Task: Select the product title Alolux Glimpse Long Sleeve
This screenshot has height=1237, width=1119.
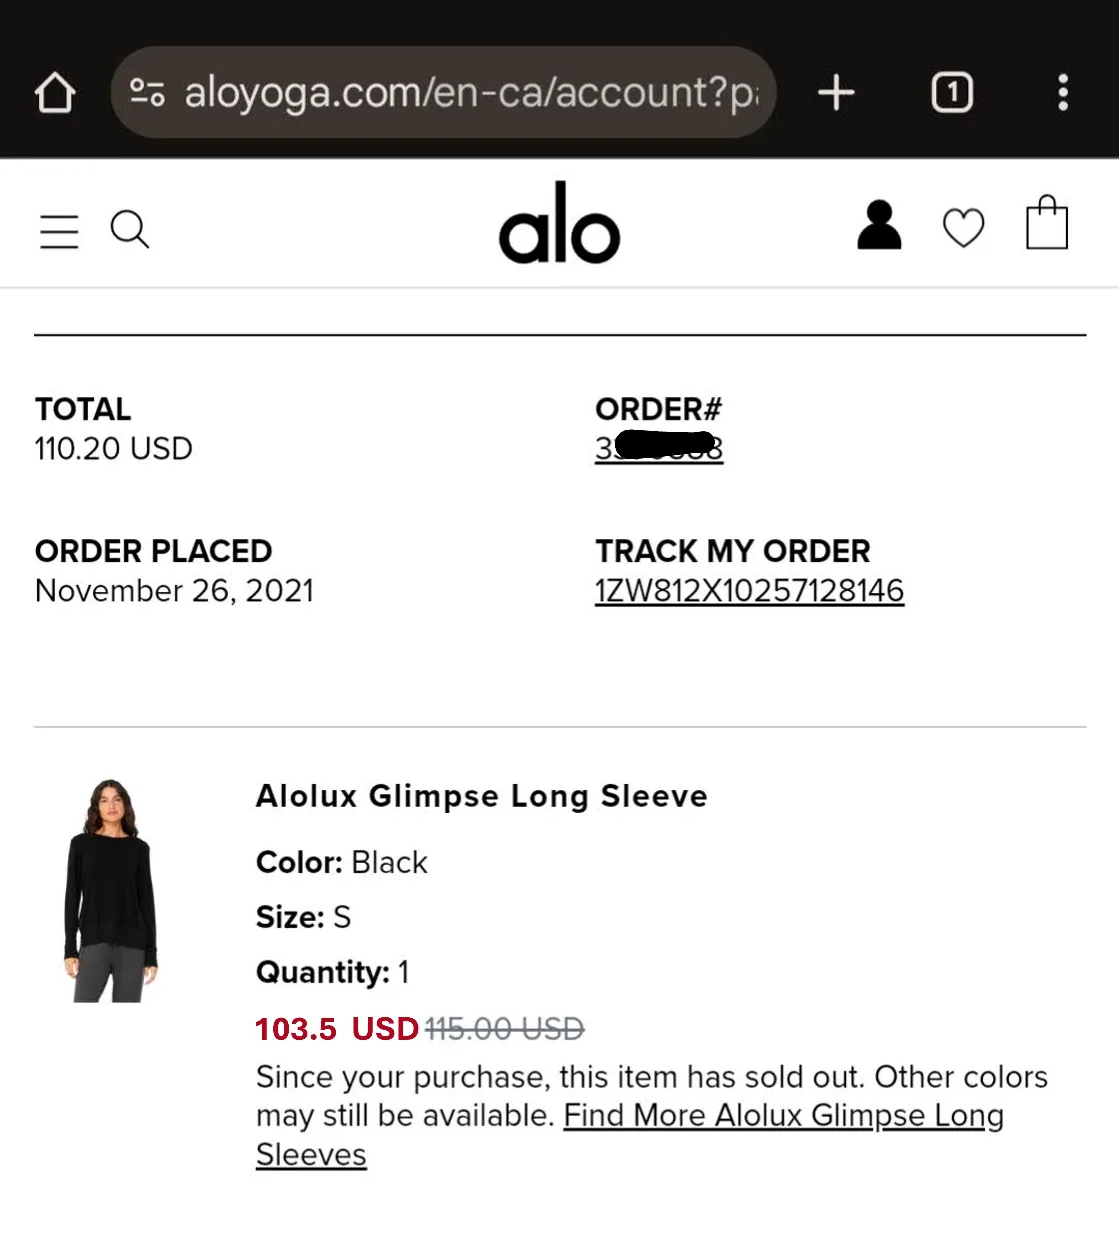Action: coord(481,796)
